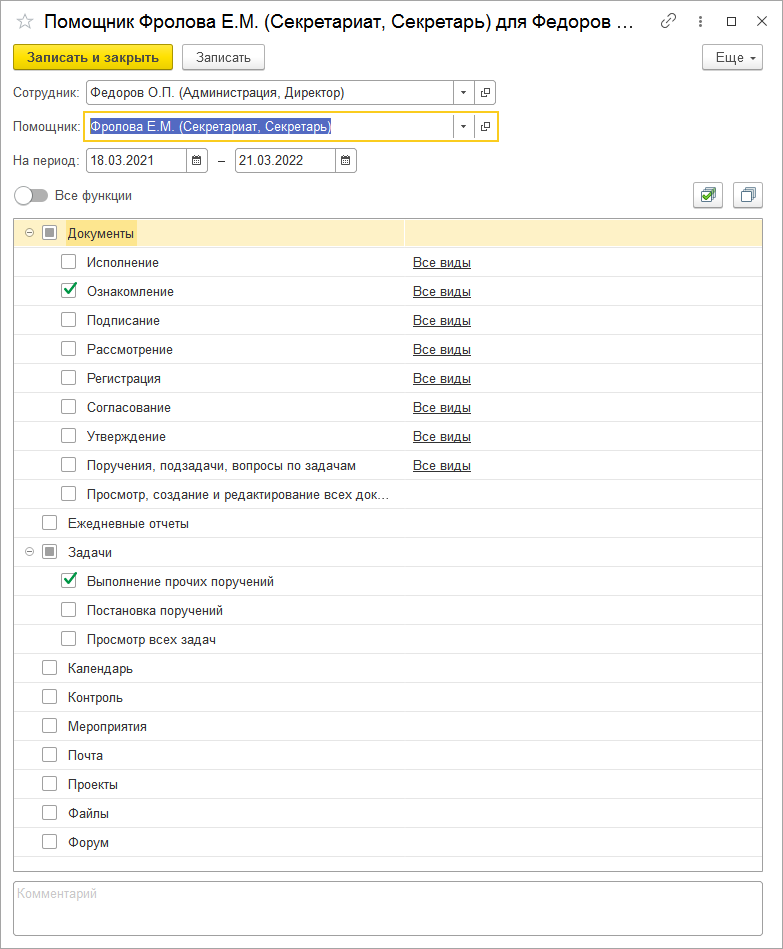Viewport: 783px width, 949px height.
Task: Click the check all functions icon
Action: click(708, 196)
